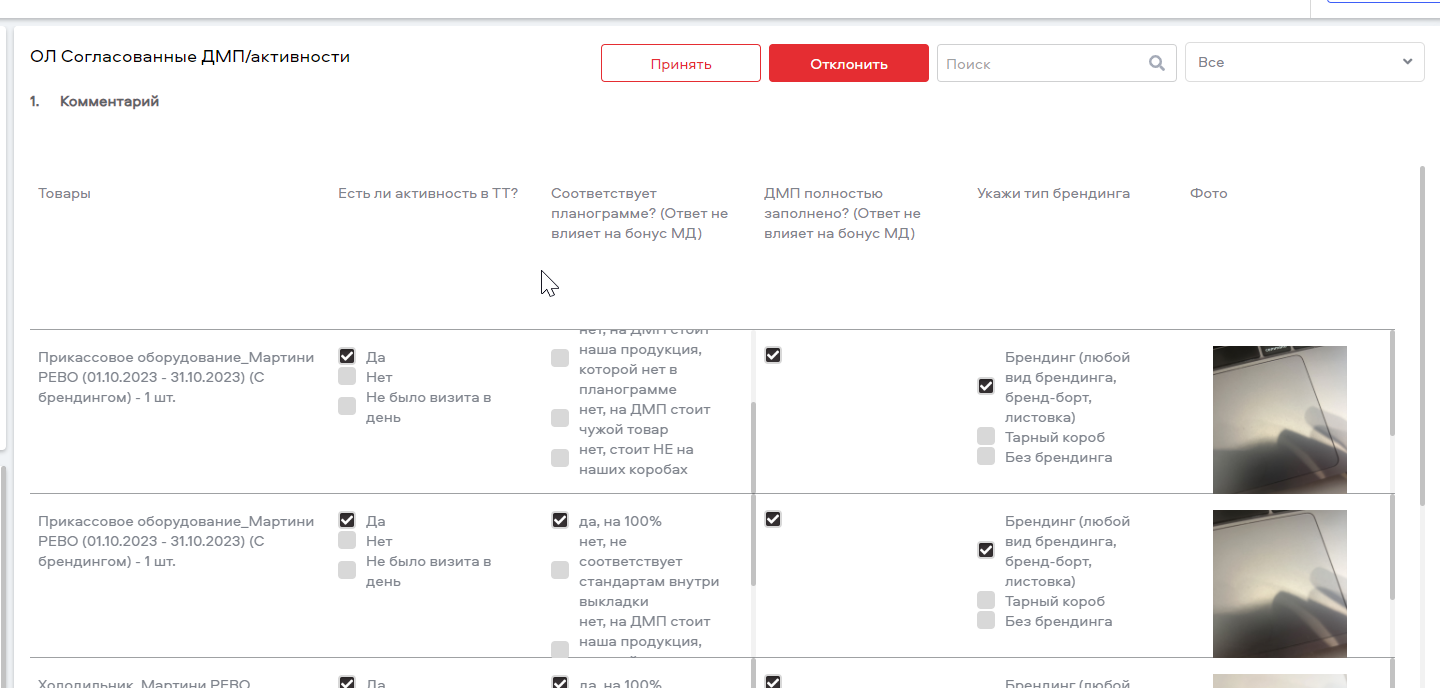This screenshot has width=1440, height=688.
Task: Click the Комментарий label
Action: (109, 101)
